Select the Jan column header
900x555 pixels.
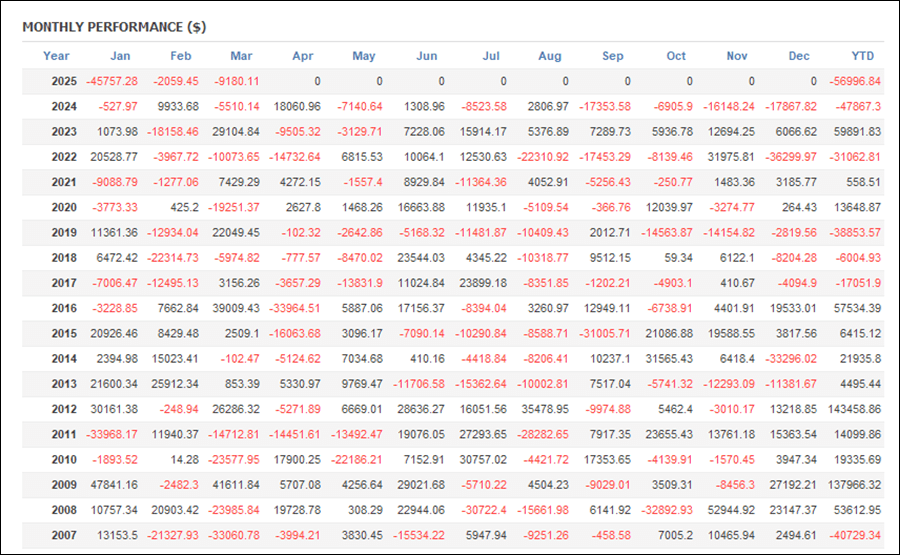(120, 56)
